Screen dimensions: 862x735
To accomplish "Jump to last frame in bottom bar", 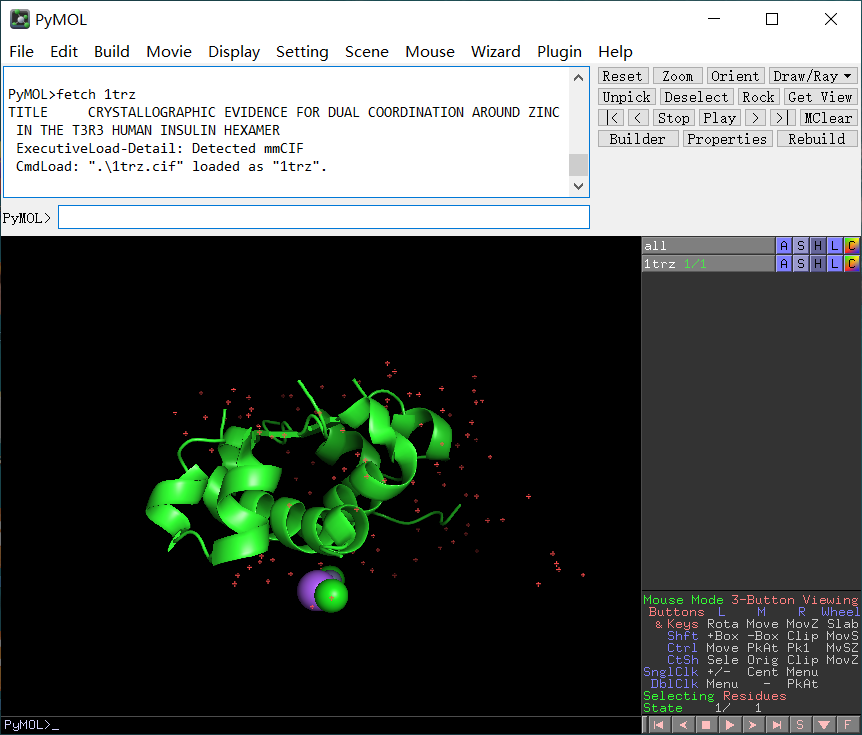I will [777, 725].
